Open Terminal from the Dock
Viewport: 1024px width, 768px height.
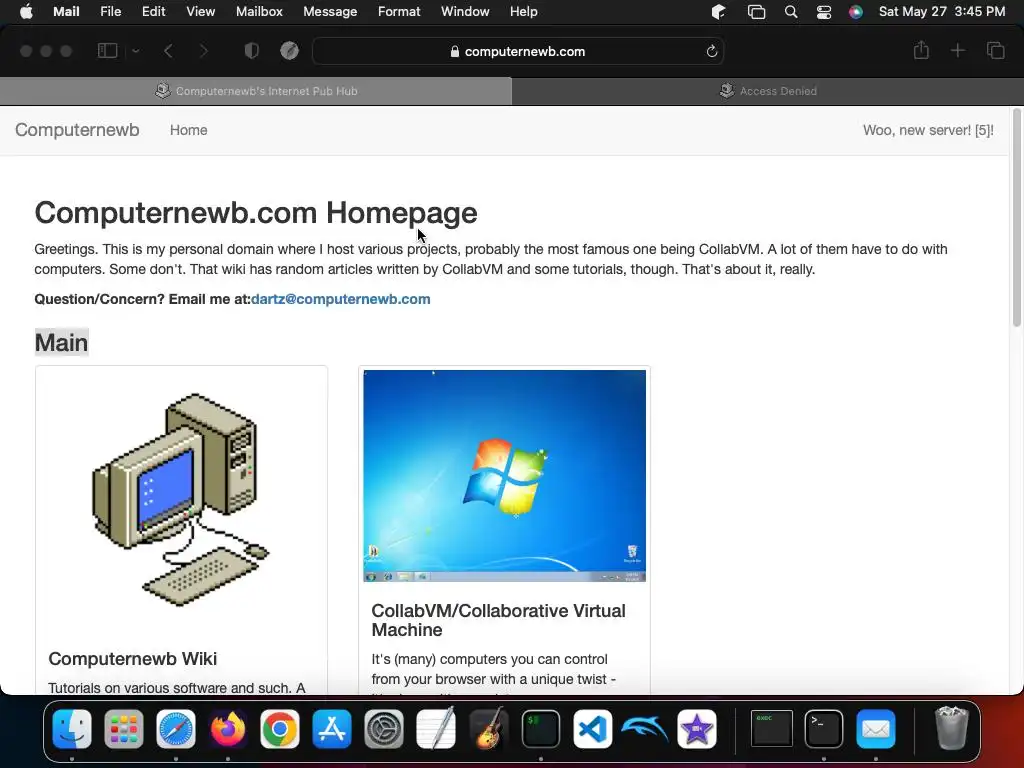pyautogui.click(x=824, y=729)
